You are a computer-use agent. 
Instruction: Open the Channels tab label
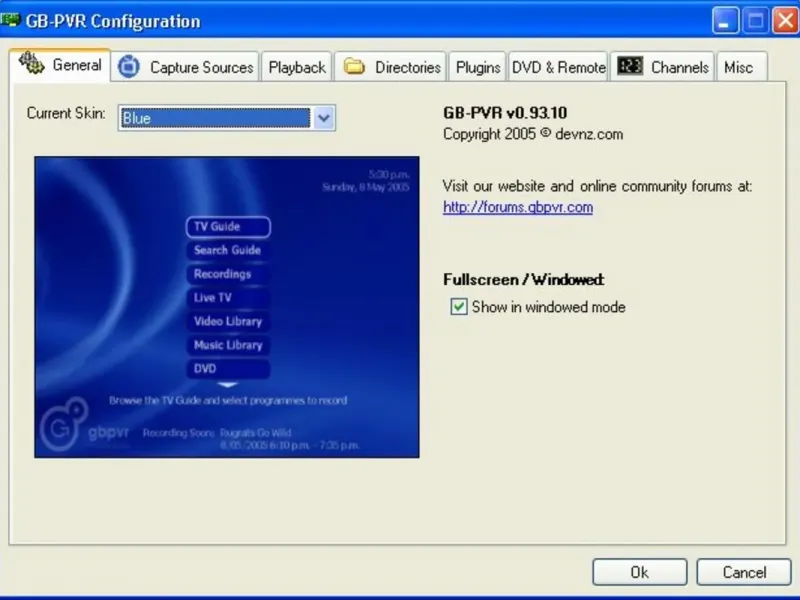[680, 67]
